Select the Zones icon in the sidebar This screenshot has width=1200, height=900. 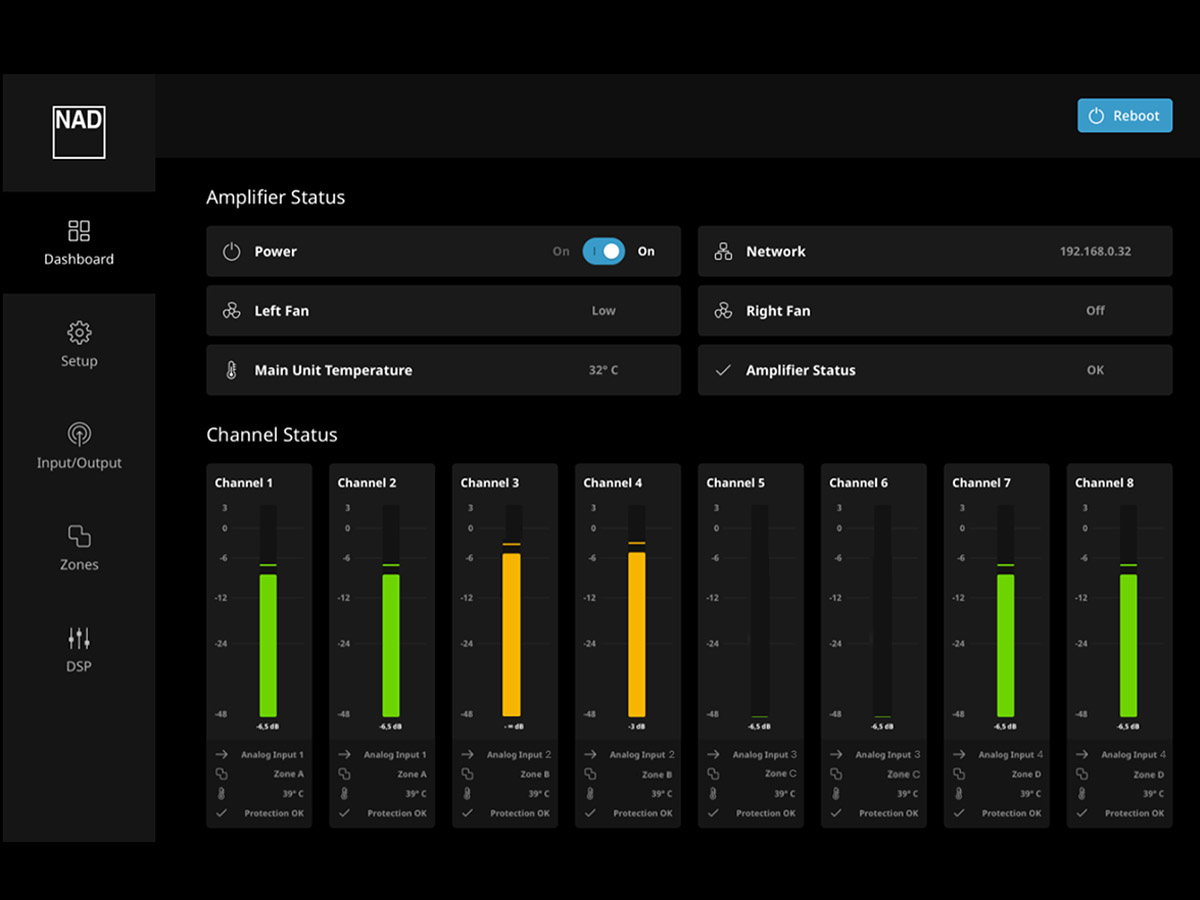coord(79,538)
